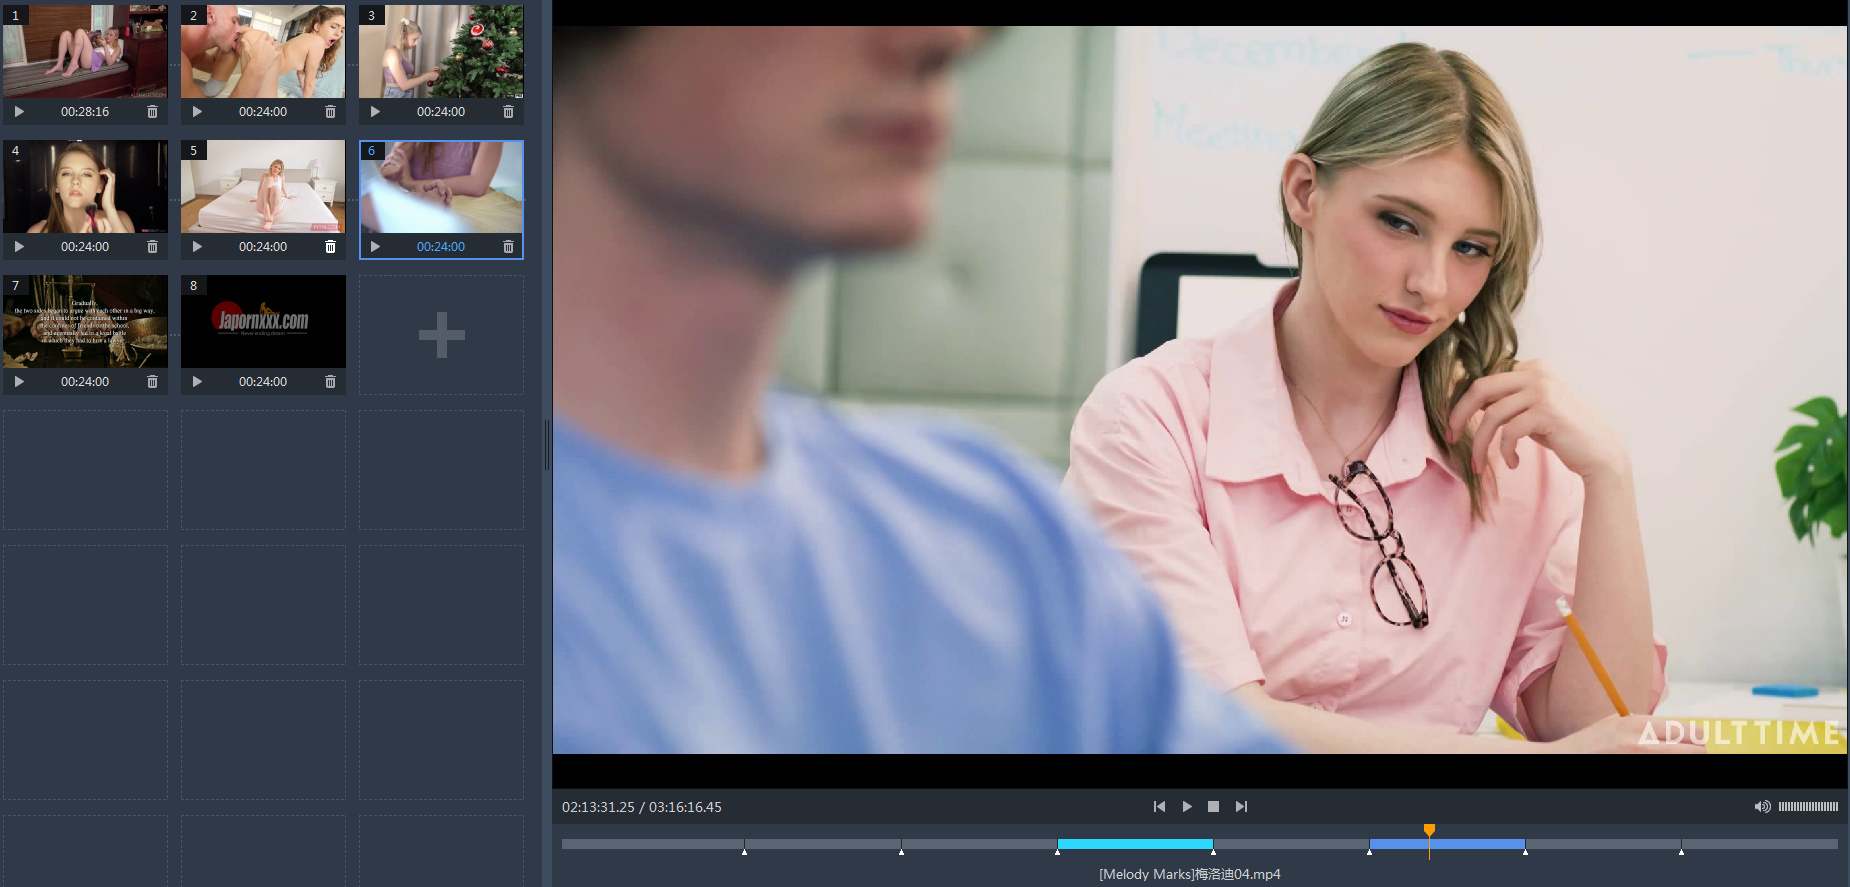
Task: Play clip 1 in the clip list
Action: [19, 112]
